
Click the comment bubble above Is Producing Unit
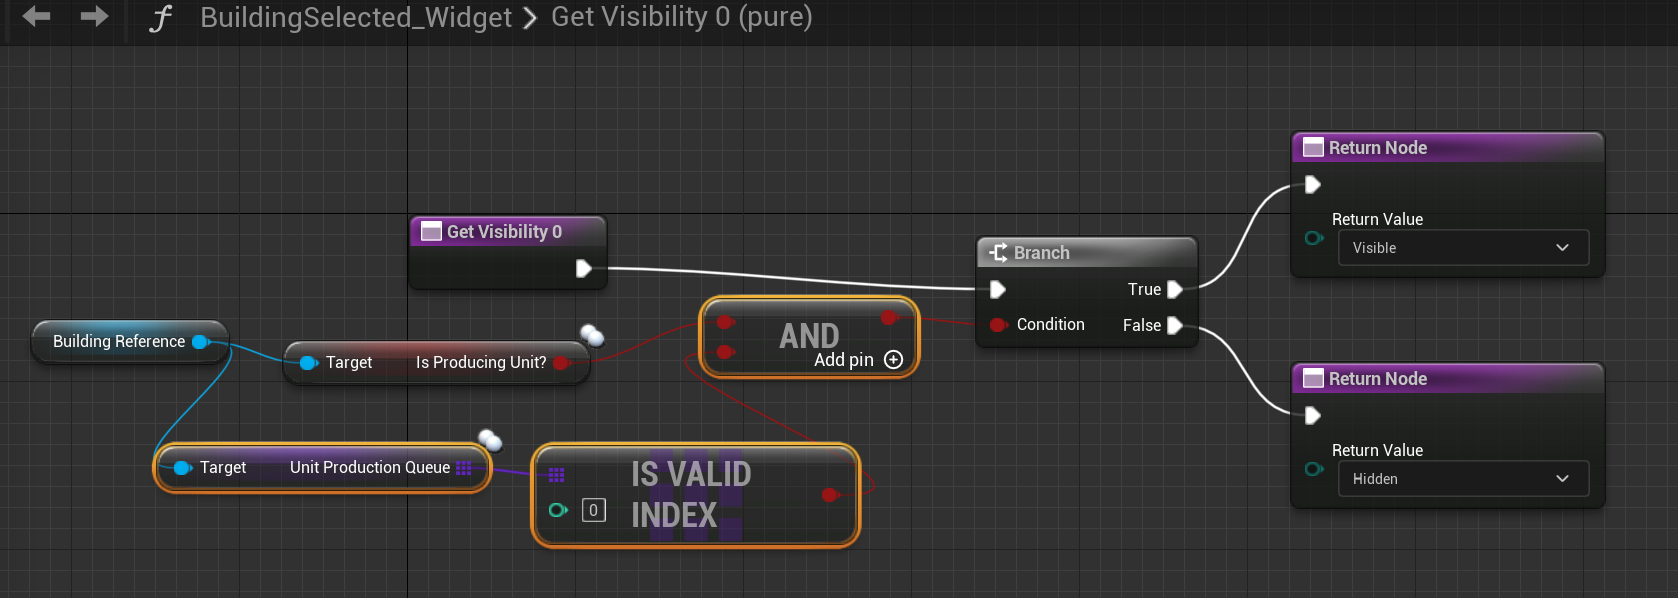tap(592, 336)
